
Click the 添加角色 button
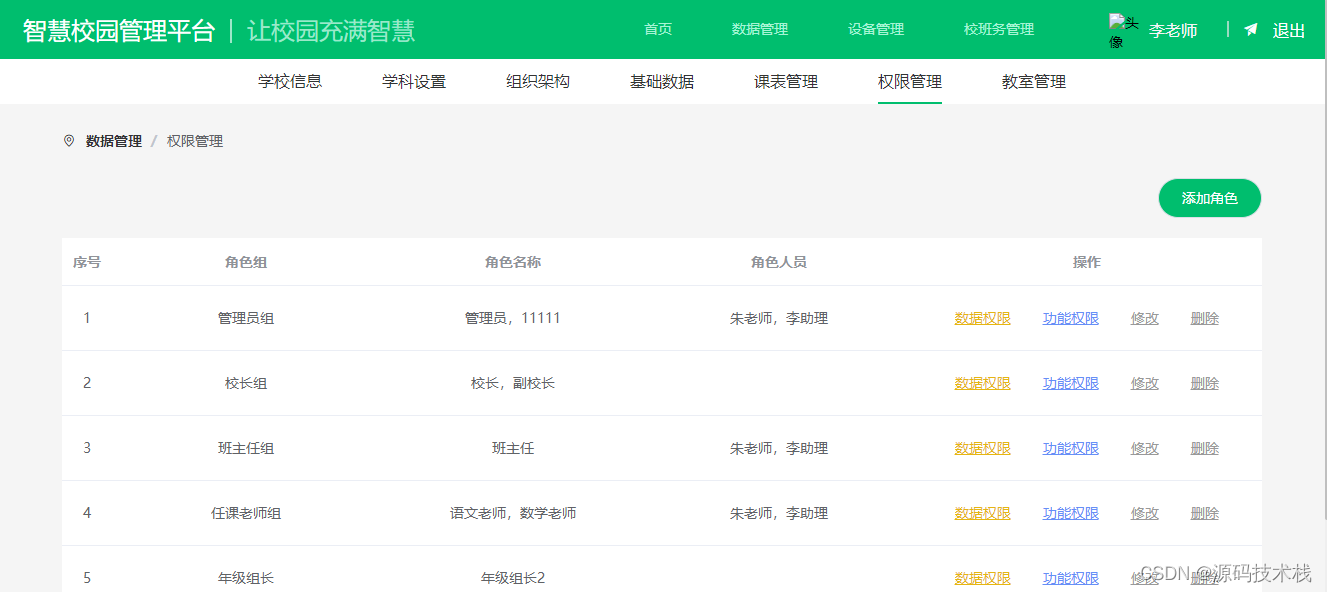click(1210, 198)
